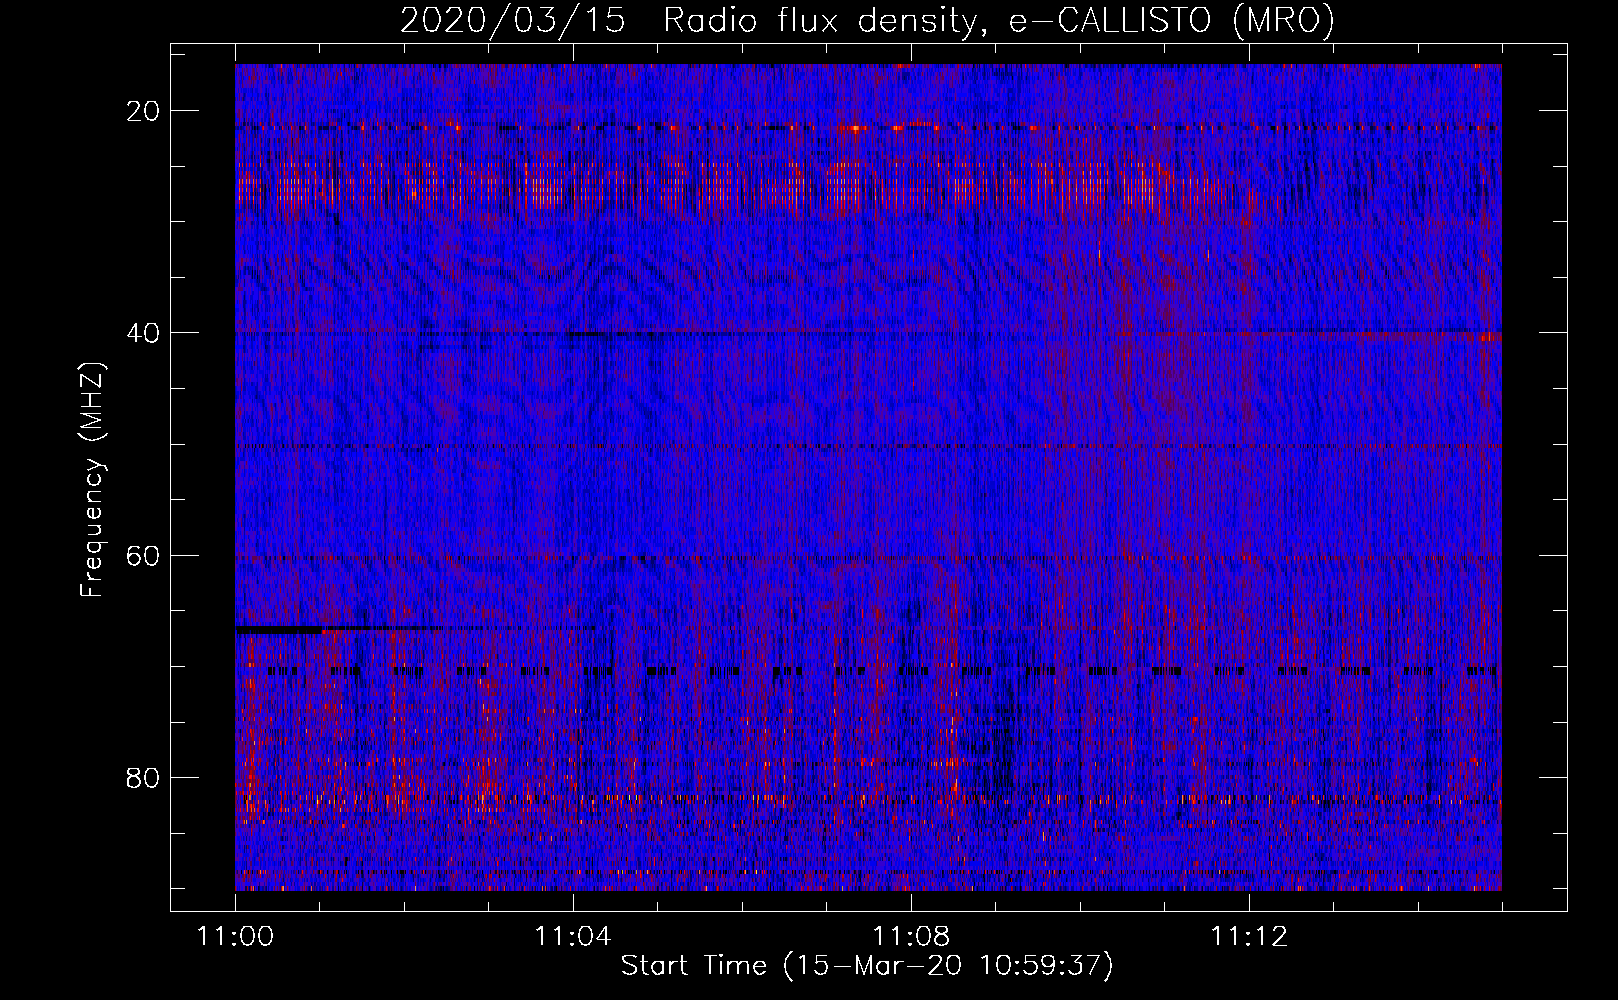
Task: Click the plot title '2020/03/15 Radio flux density, e-CALLISTO (MRO)'
Action: pyautogui.click(x=867, y=20)
